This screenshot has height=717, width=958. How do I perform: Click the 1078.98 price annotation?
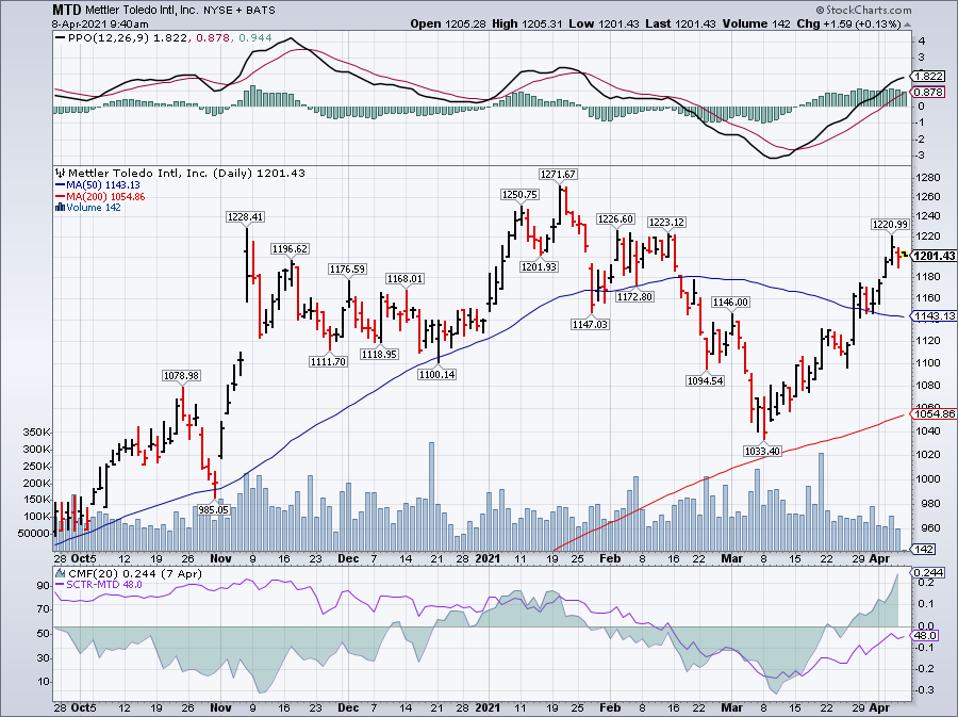pos(181,376)
